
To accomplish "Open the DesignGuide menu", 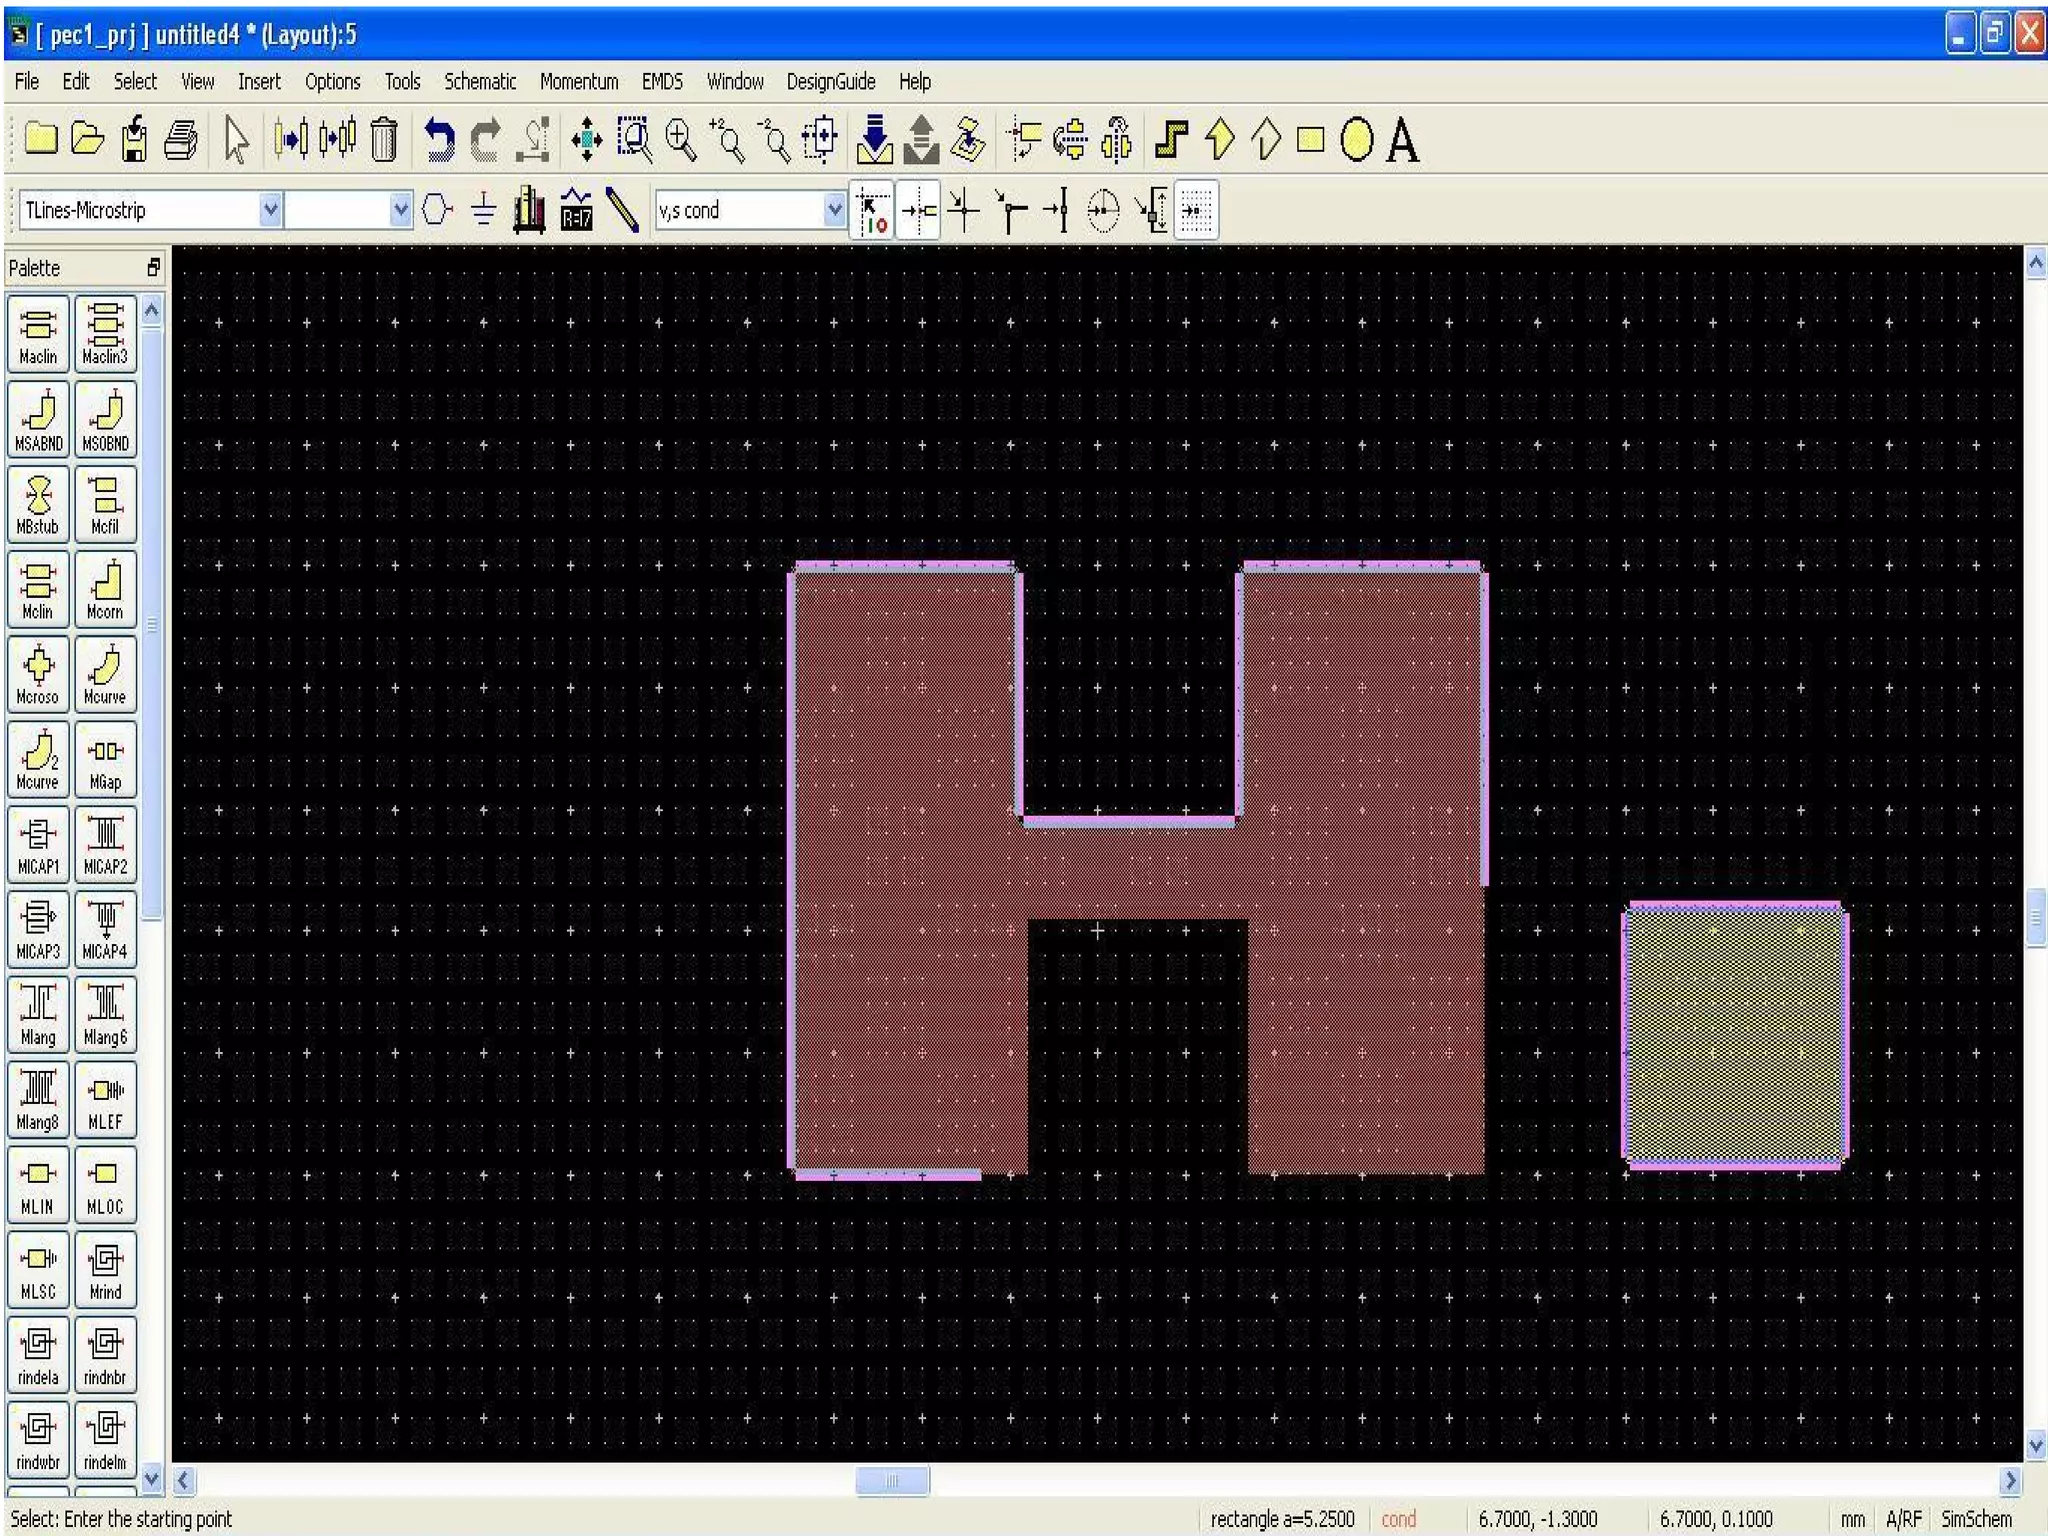I will (830, 82).
